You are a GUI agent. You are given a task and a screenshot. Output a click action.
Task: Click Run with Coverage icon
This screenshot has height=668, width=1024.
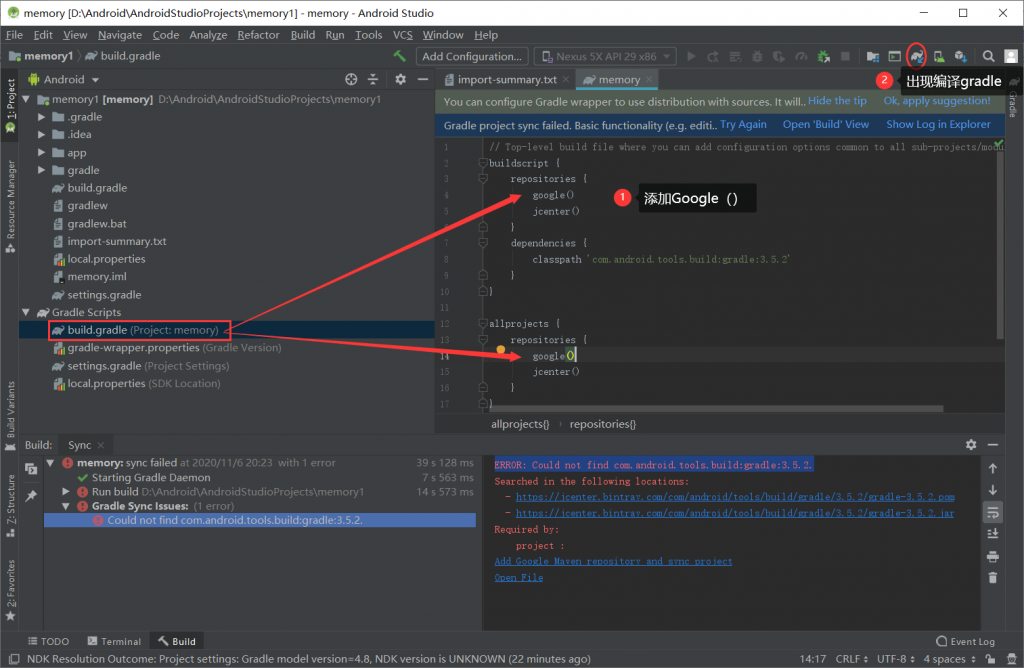(x=779, y=56)
